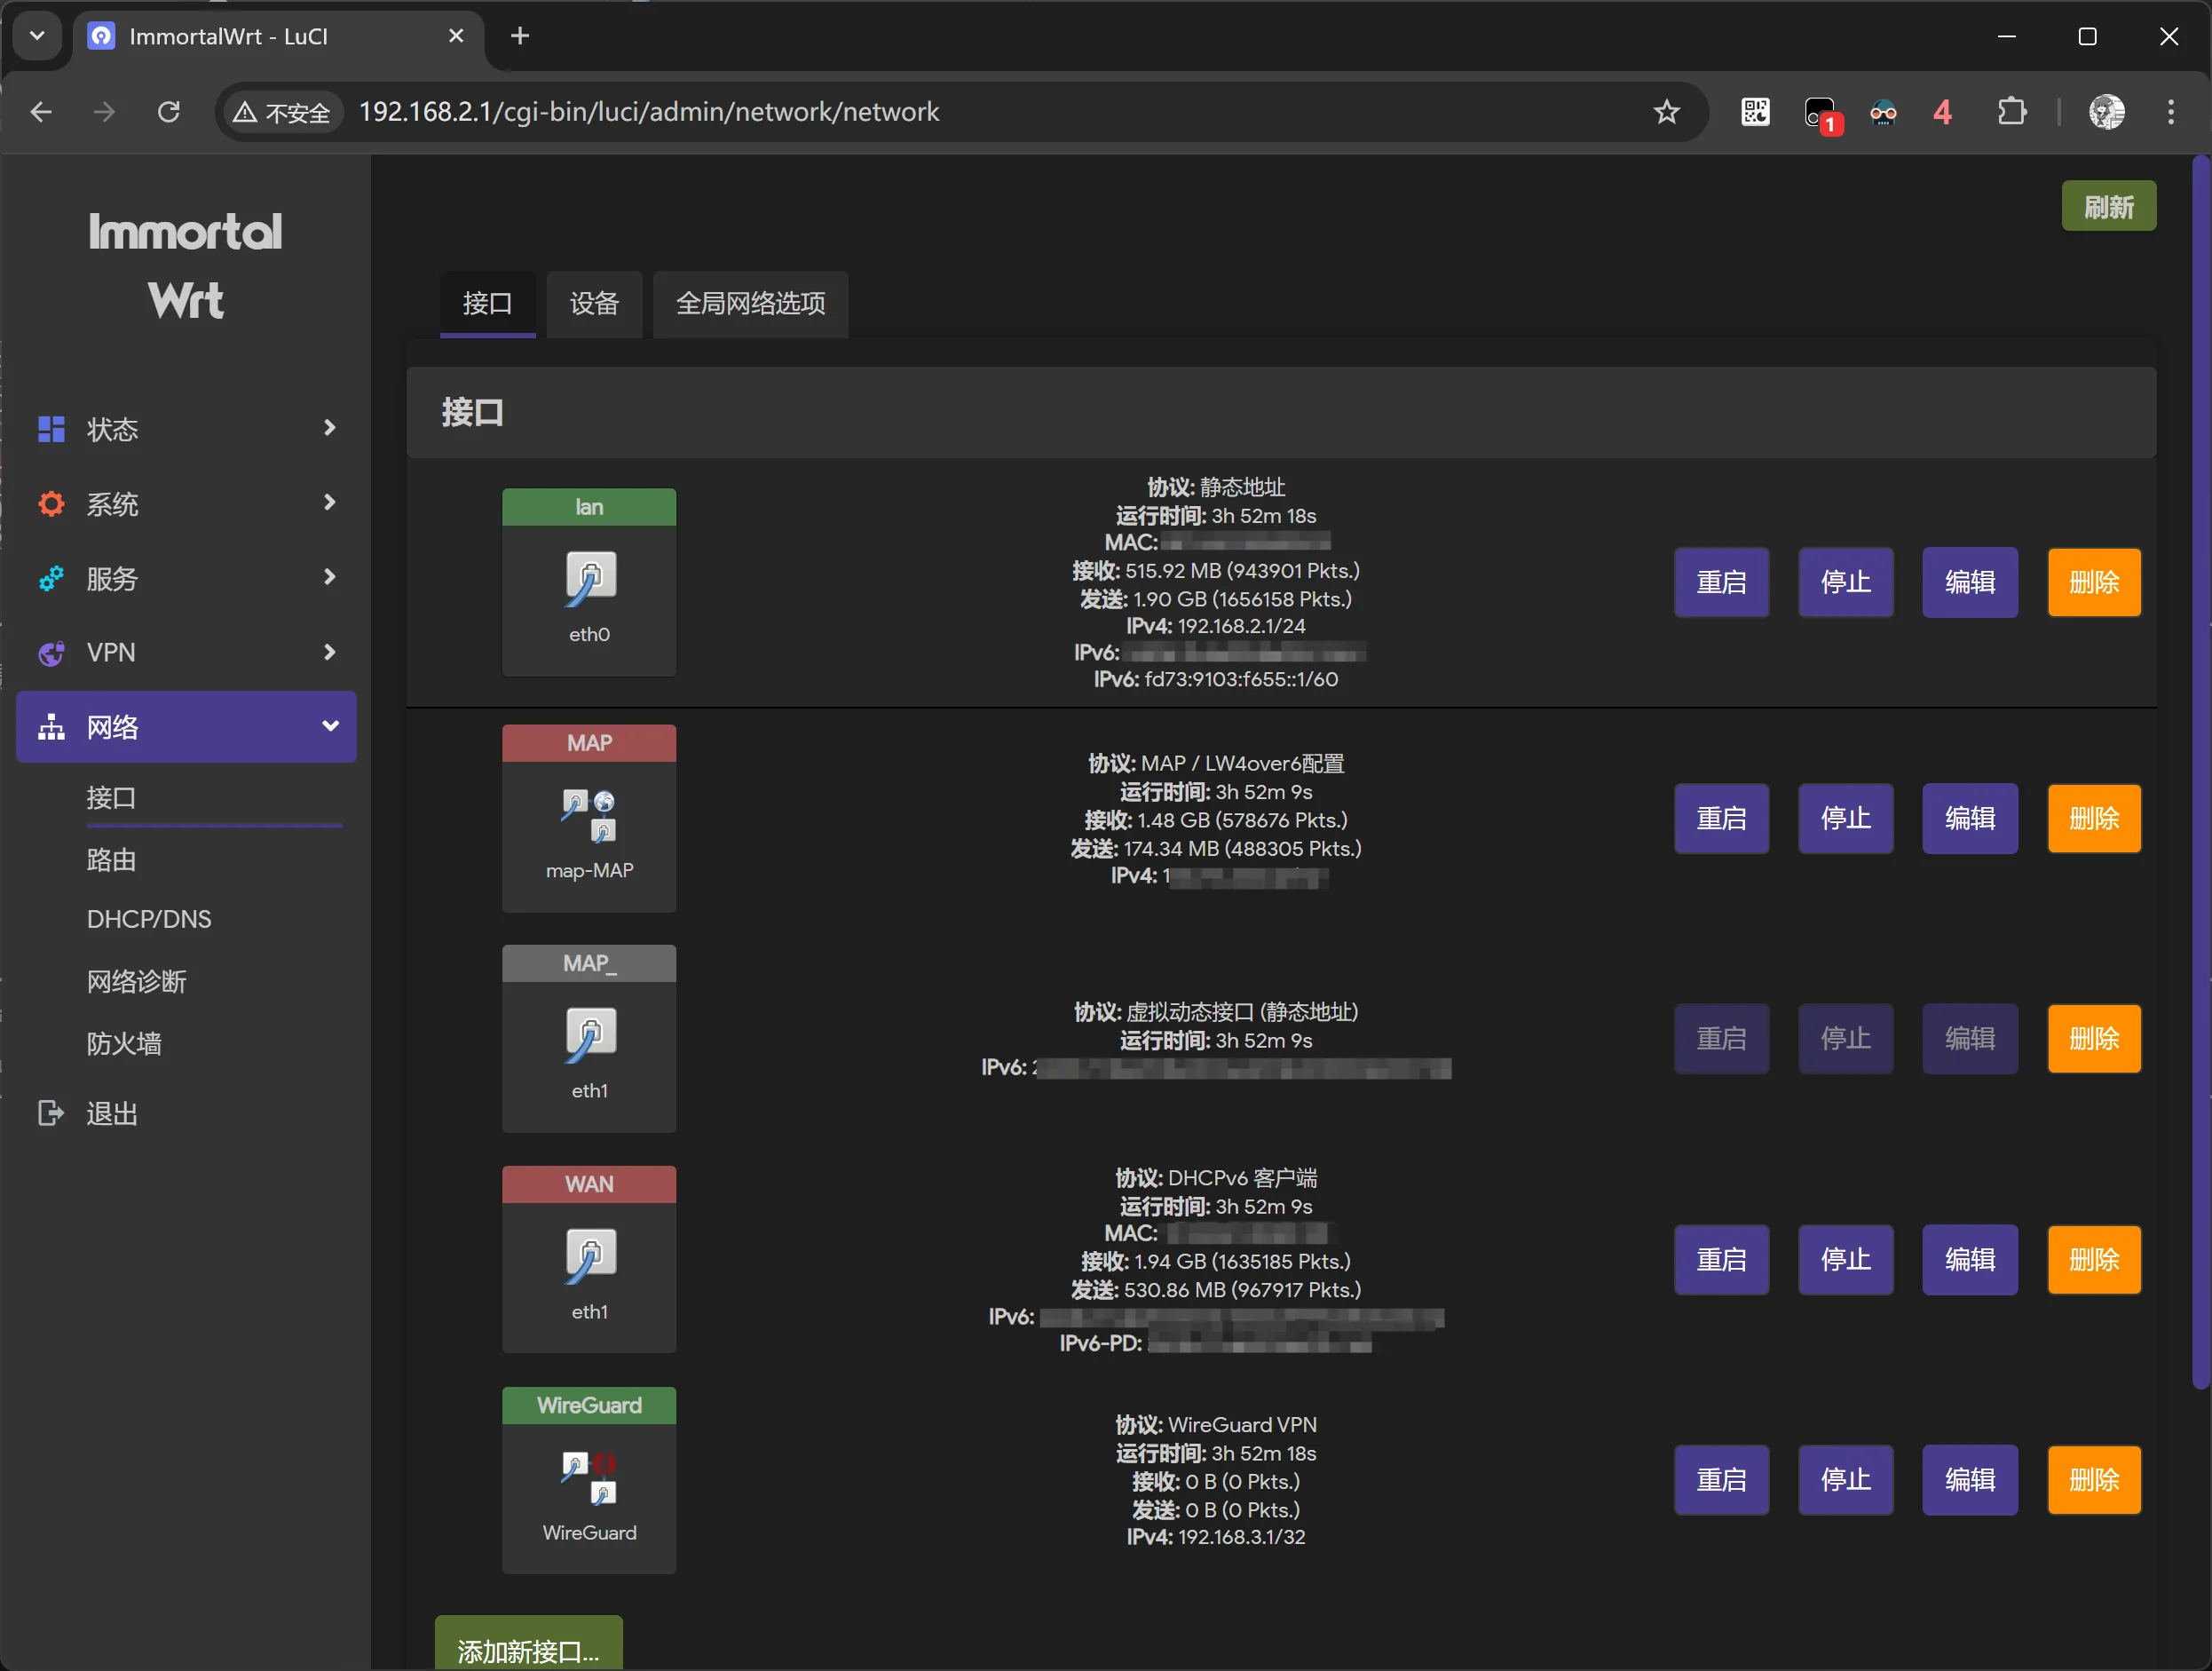Switch to the 设备 tab
2212x1671 pixels.
(x=594, y=303)
